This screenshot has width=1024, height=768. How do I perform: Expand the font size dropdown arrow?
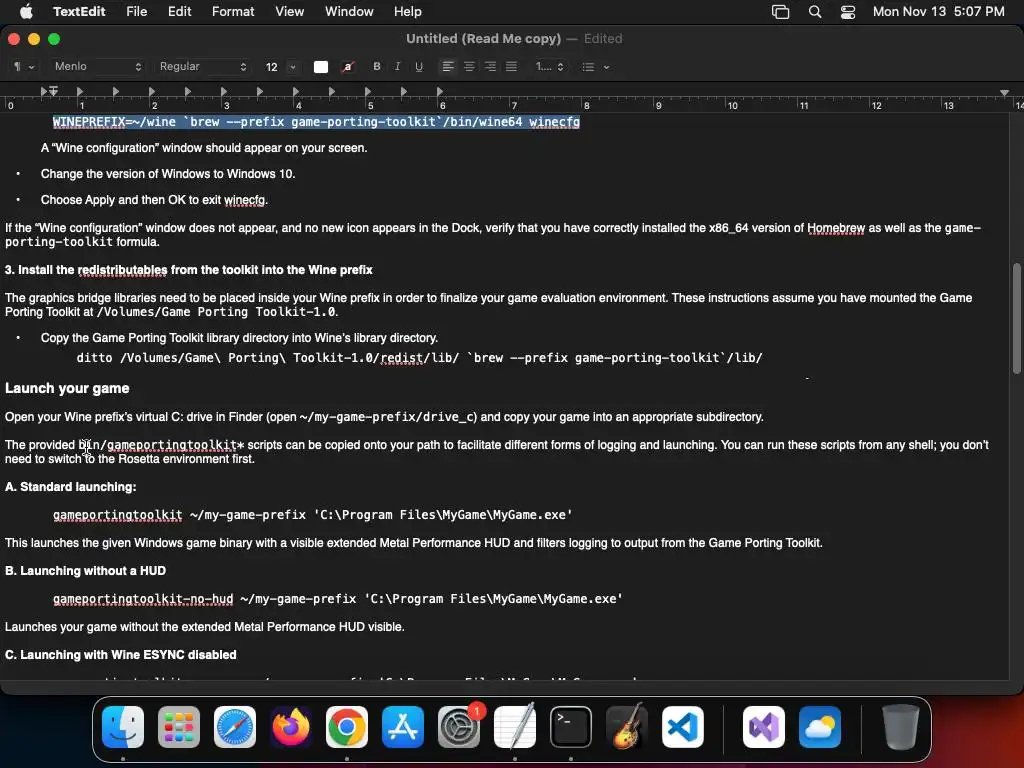pos(293,67)
